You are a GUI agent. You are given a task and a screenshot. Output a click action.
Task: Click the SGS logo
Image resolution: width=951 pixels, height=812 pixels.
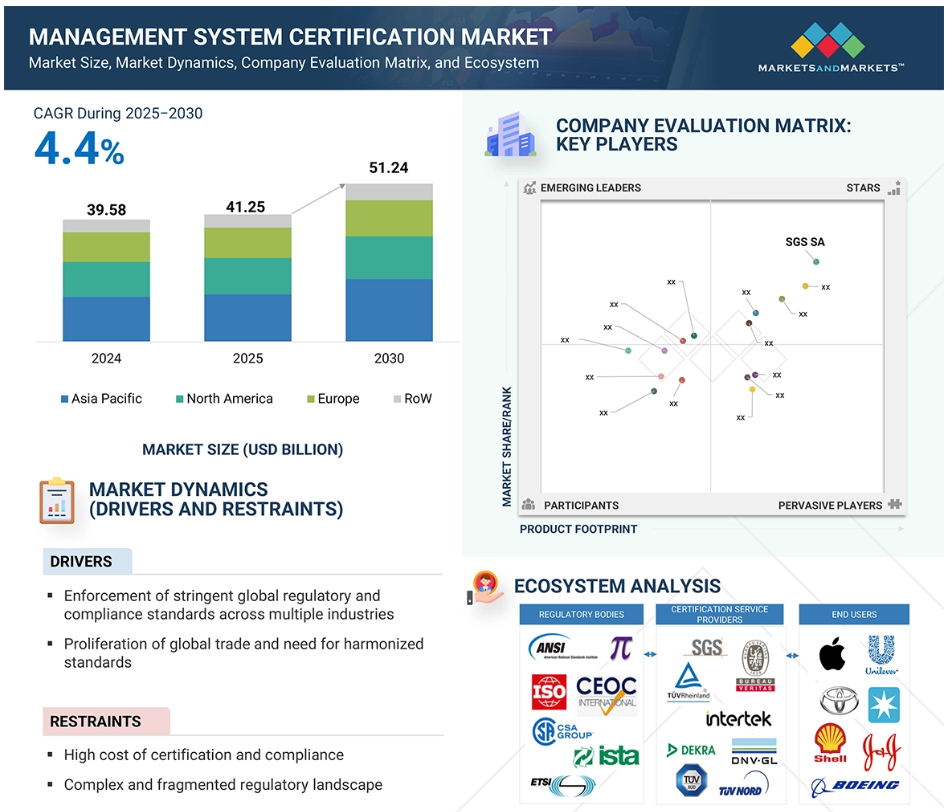point(707,648)
